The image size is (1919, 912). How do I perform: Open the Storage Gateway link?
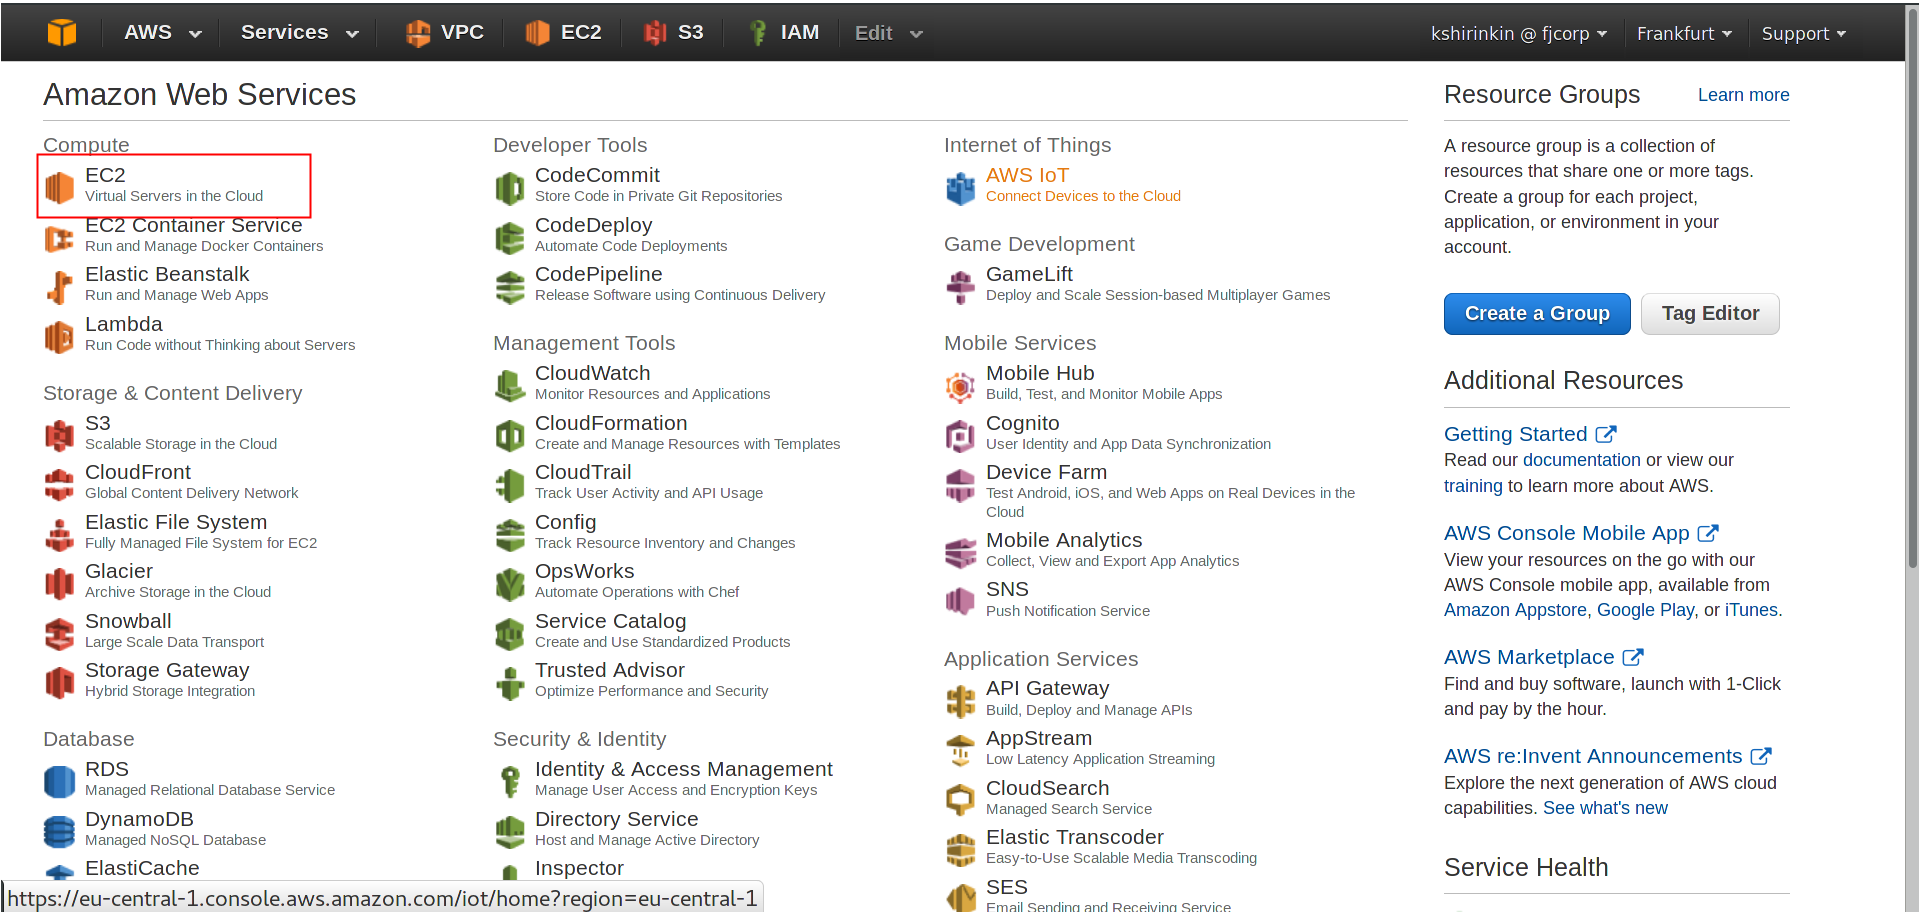pyautogui.click(x=167, y=670)
